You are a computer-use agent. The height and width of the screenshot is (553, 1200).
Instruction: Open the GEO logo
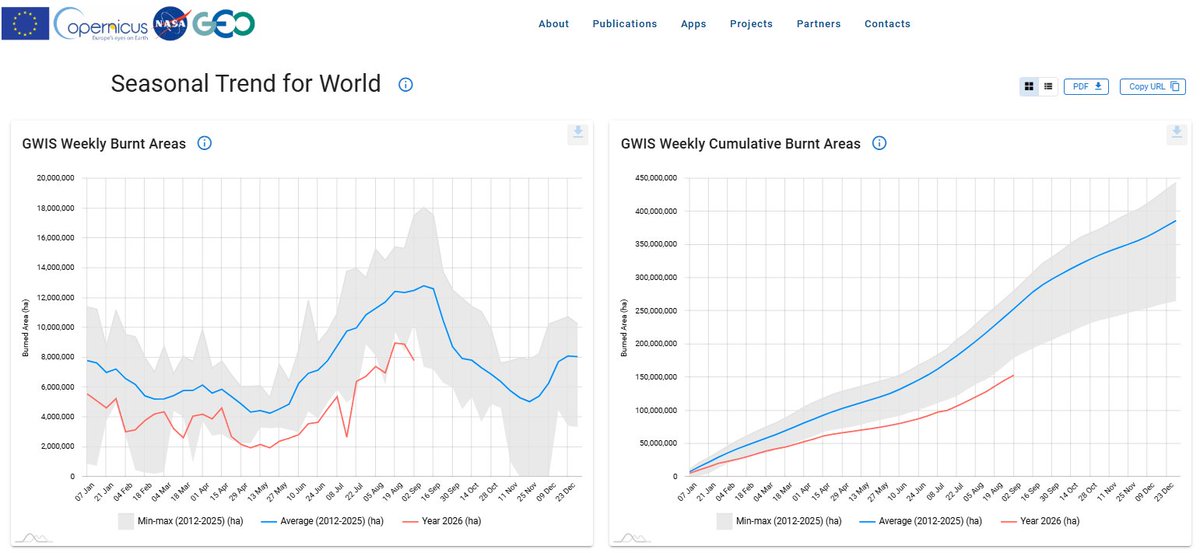pyautogui.click(x=222, y=23)
